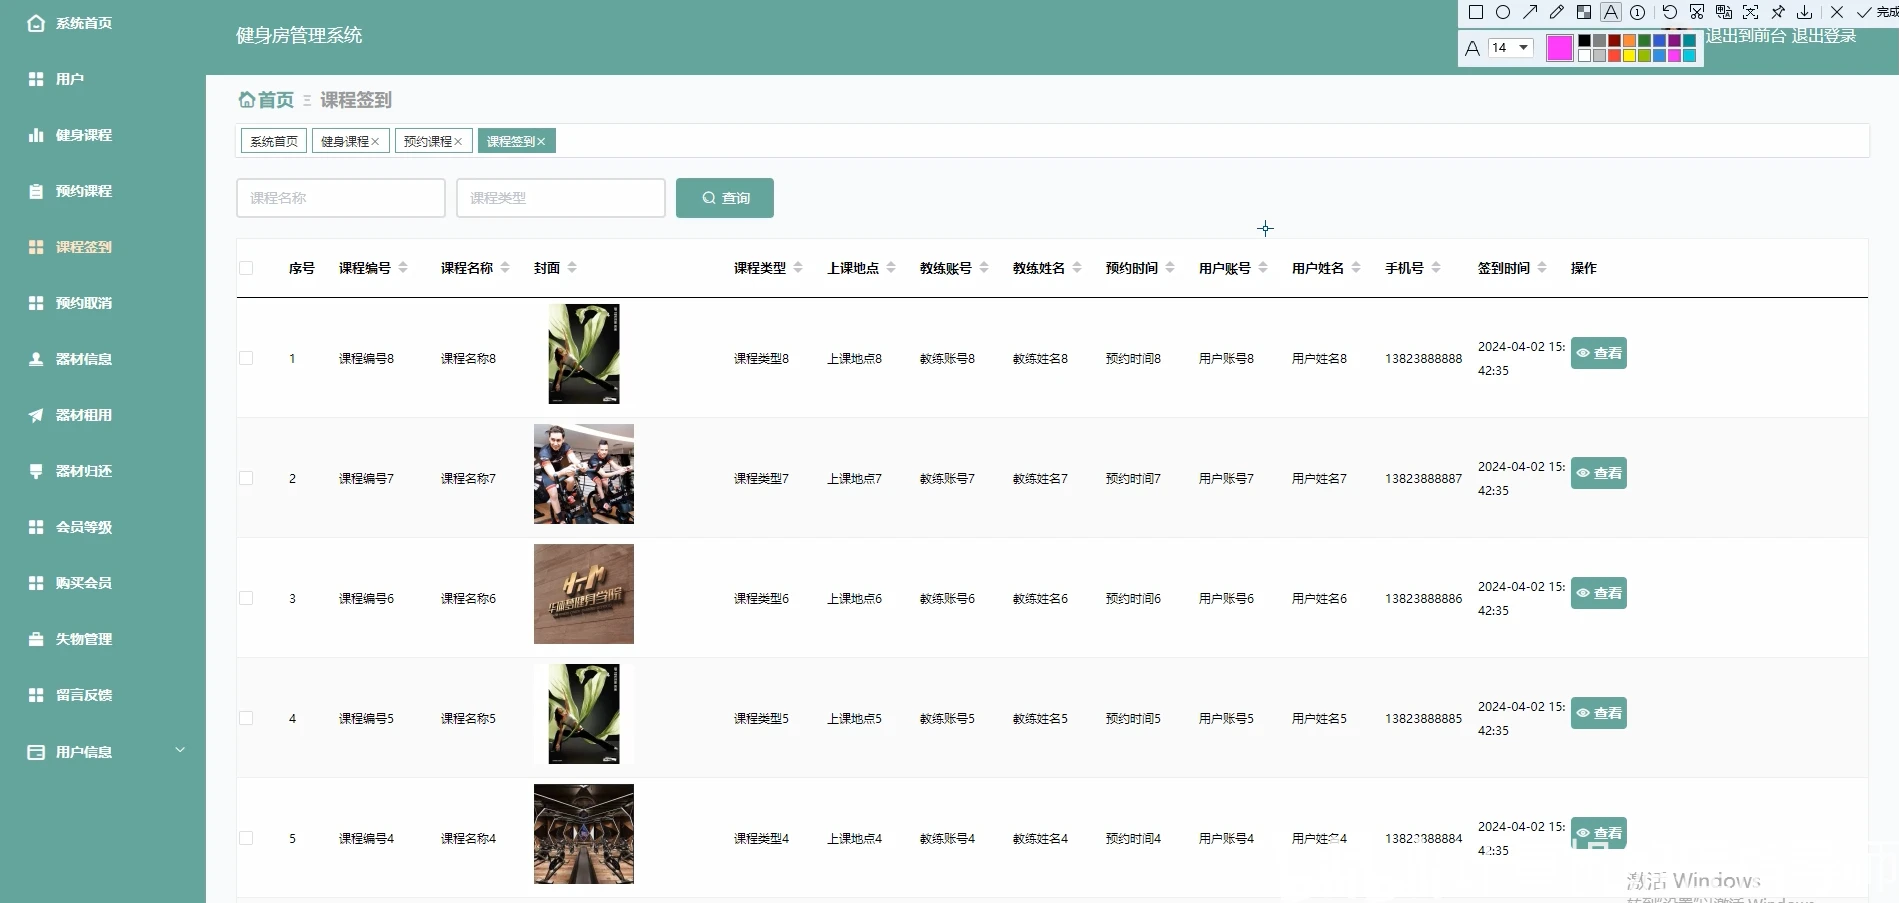Open 器材租用 in the sidebar
This screenshot has height=903, width=1899.
(x=84, y=415)
